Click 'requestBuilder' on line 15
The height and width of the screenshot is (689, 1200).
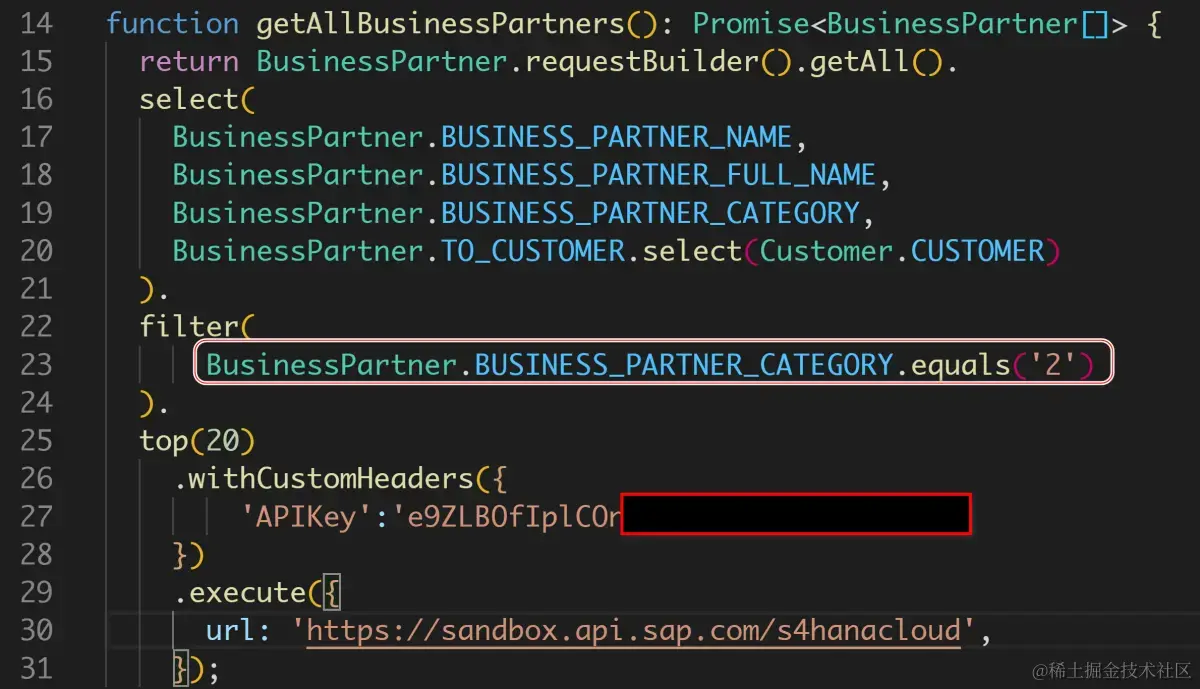point(642,62)
